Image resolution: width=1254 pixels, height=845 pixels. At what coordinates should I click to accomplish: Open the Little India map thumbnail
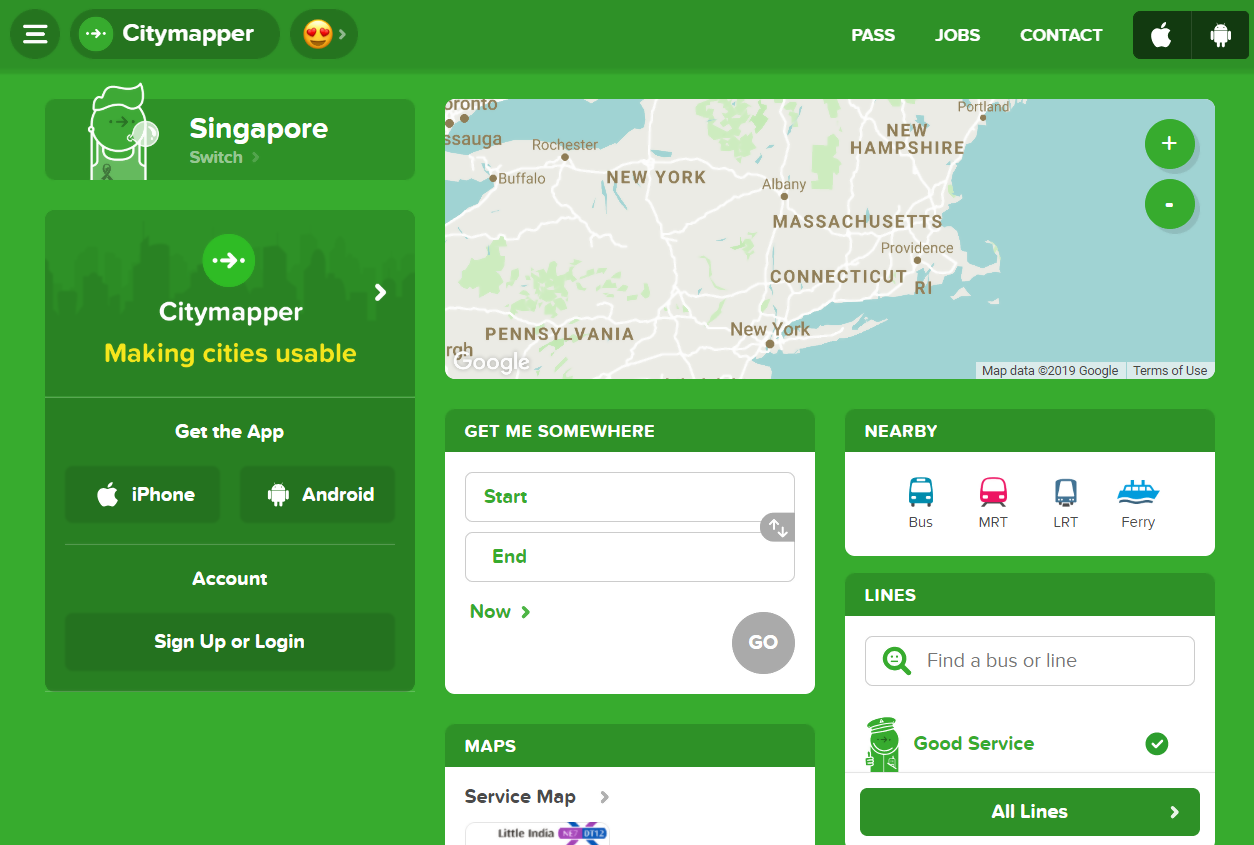click(537, 833)
